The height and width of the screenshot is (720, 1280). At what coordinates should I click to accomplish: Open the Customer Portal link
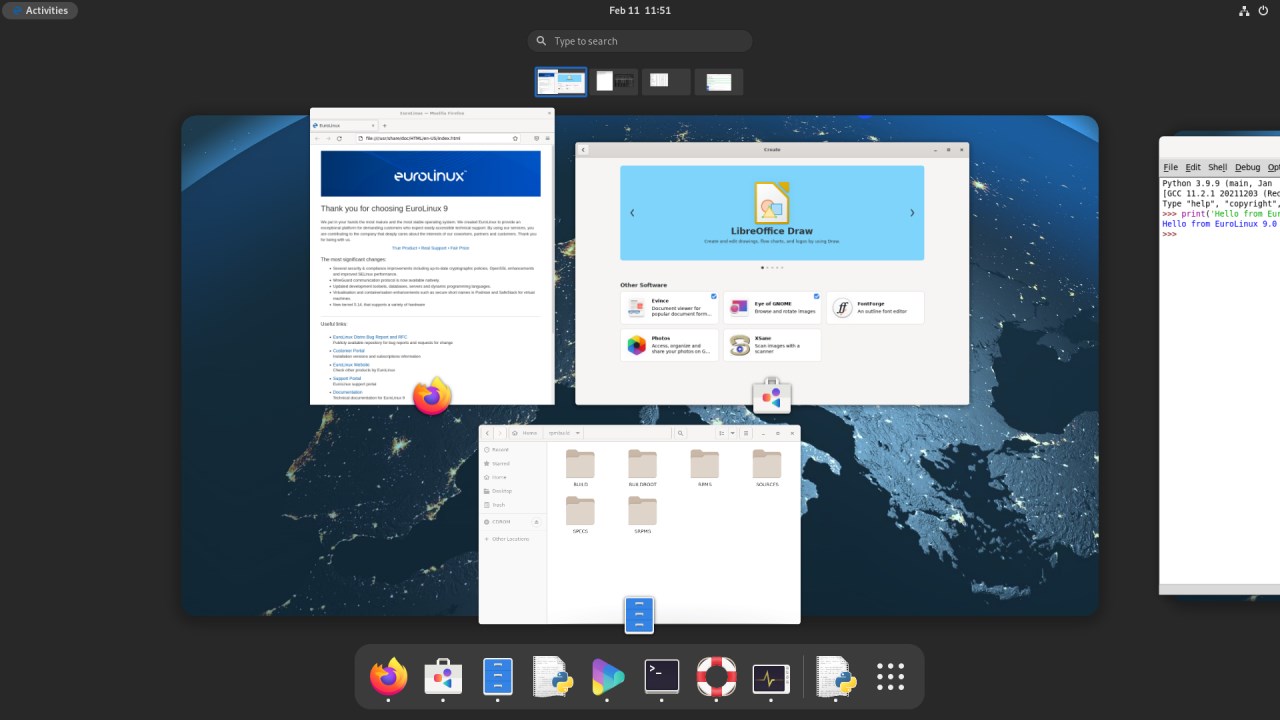tap(349, 351)
